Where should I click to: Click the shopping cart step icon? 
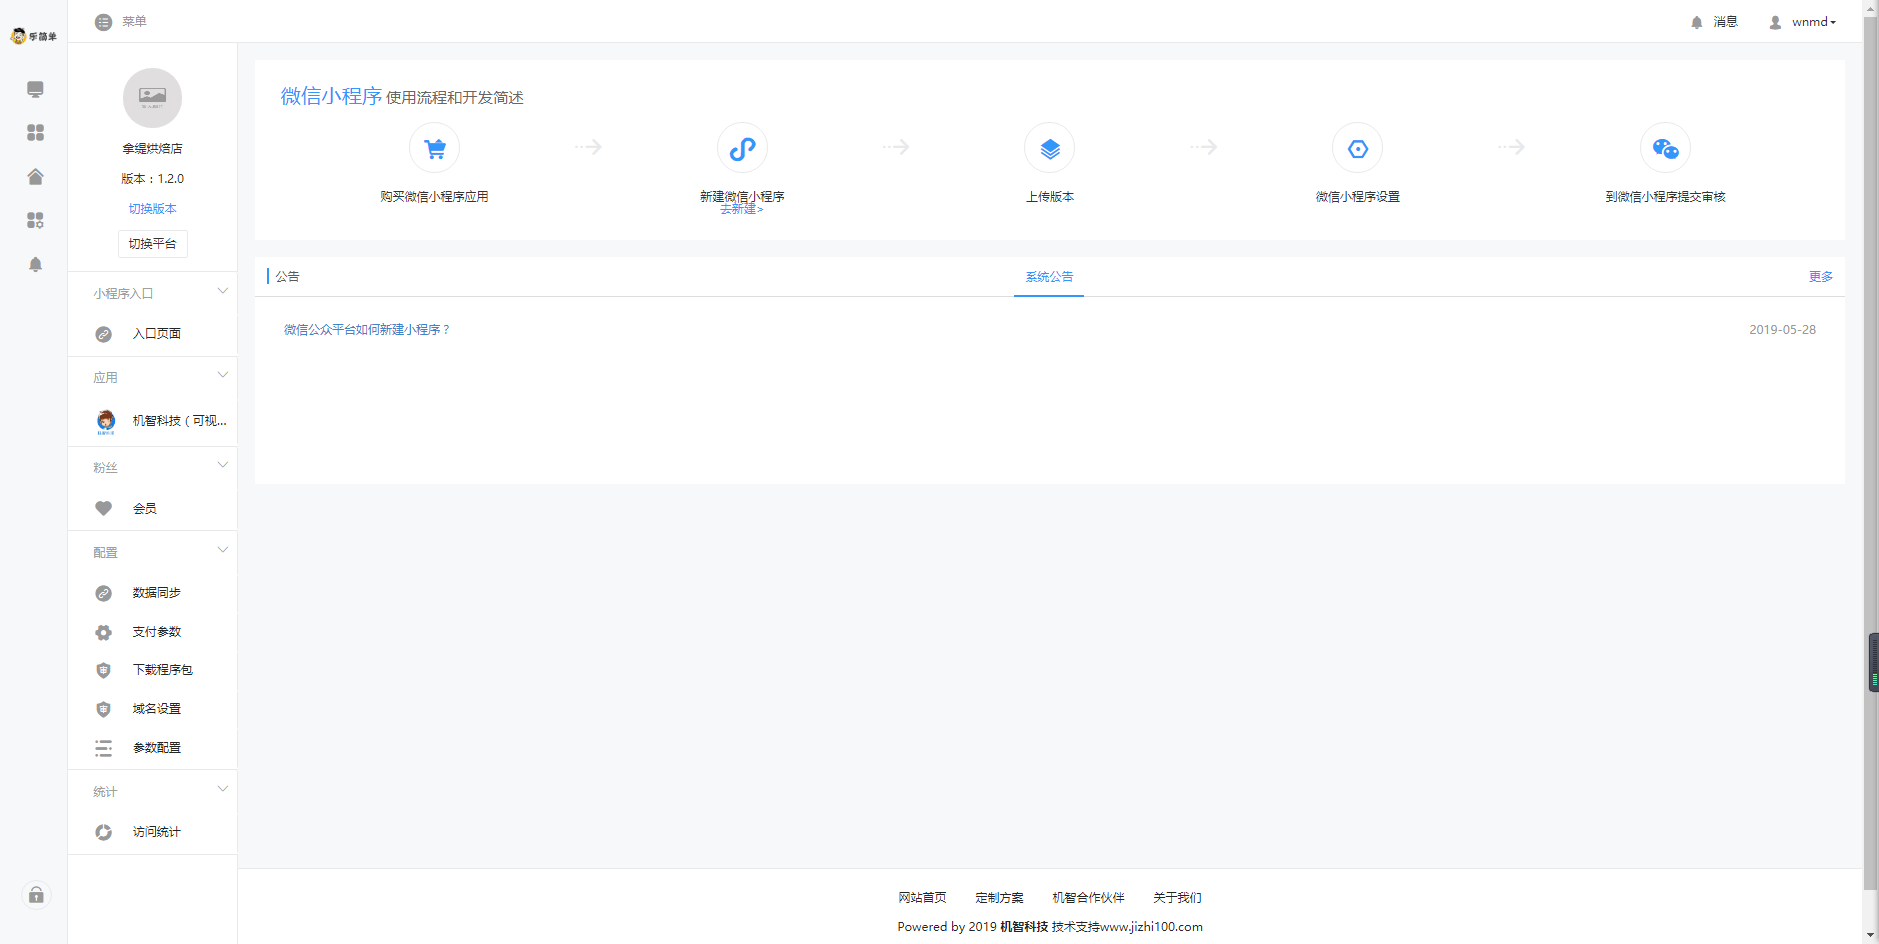click(x=434, y=148)
